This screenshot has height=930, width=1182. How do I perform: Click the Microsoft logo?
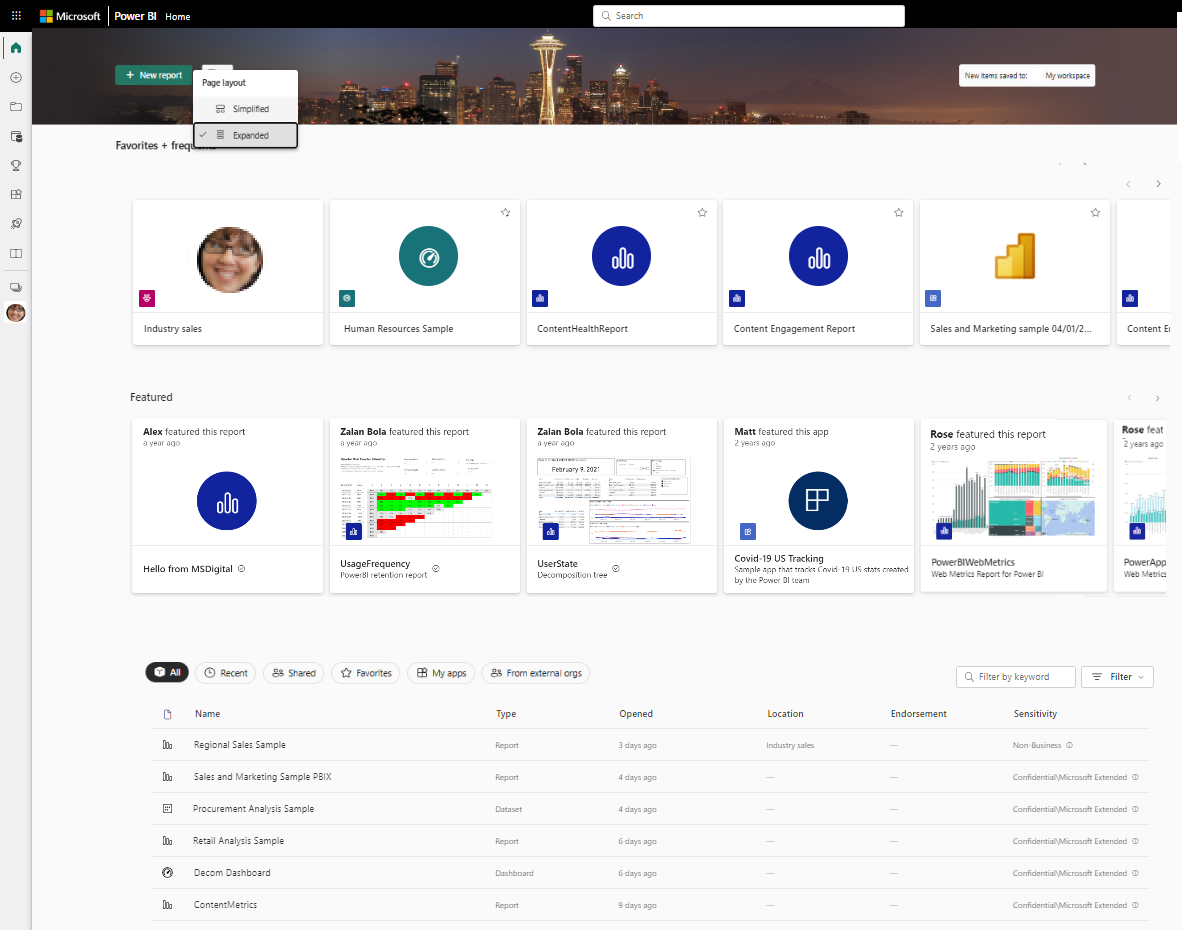coord(69,16)
